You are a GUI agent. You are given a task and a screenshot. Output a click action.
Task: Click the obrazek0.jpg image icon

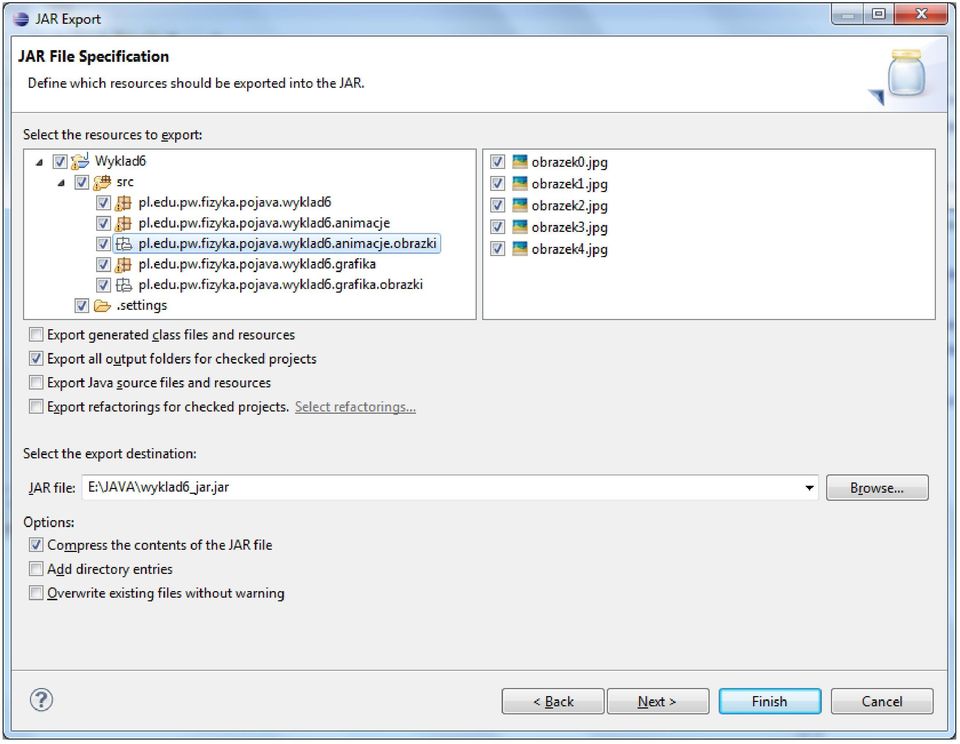point(520,162)
